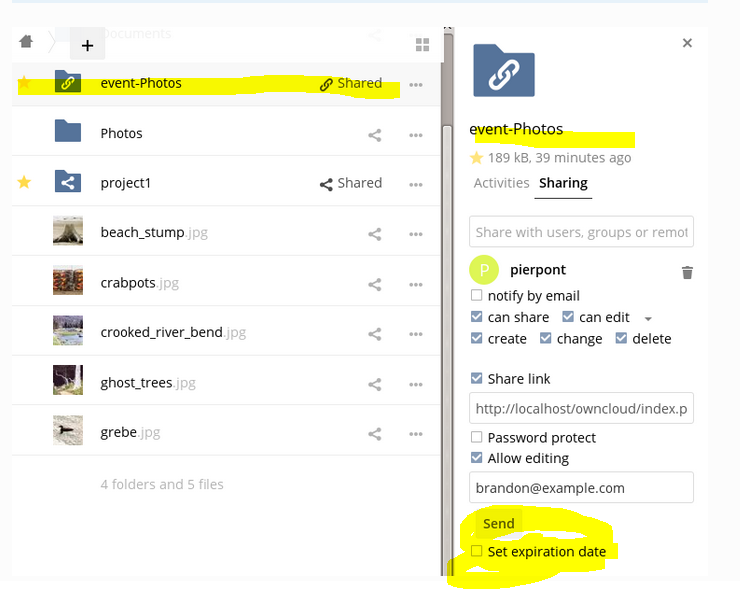Click the share icon for grebe.jpg

375,434
